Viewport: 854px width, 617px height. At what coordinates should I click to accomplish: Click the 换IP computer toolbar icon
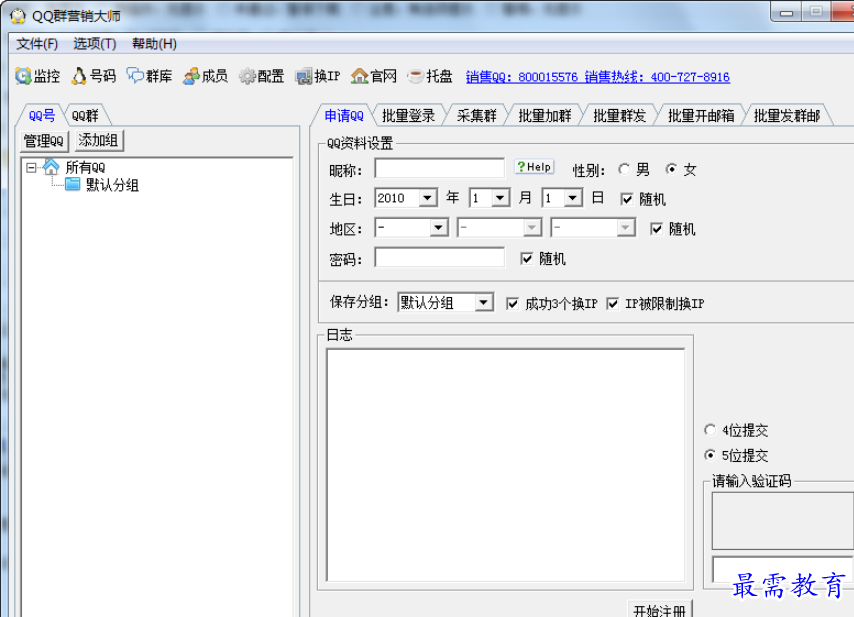click(318, 76)
